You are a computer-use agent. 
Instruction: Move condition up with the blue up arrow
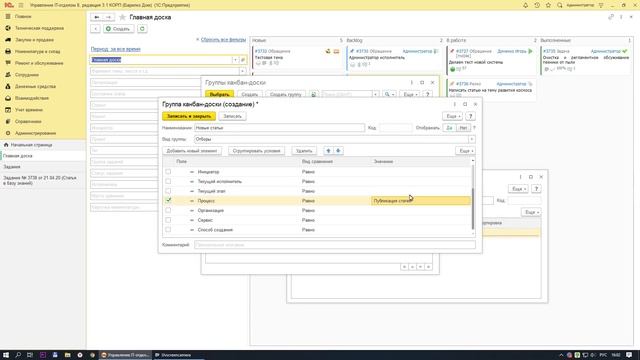point(328,151)
